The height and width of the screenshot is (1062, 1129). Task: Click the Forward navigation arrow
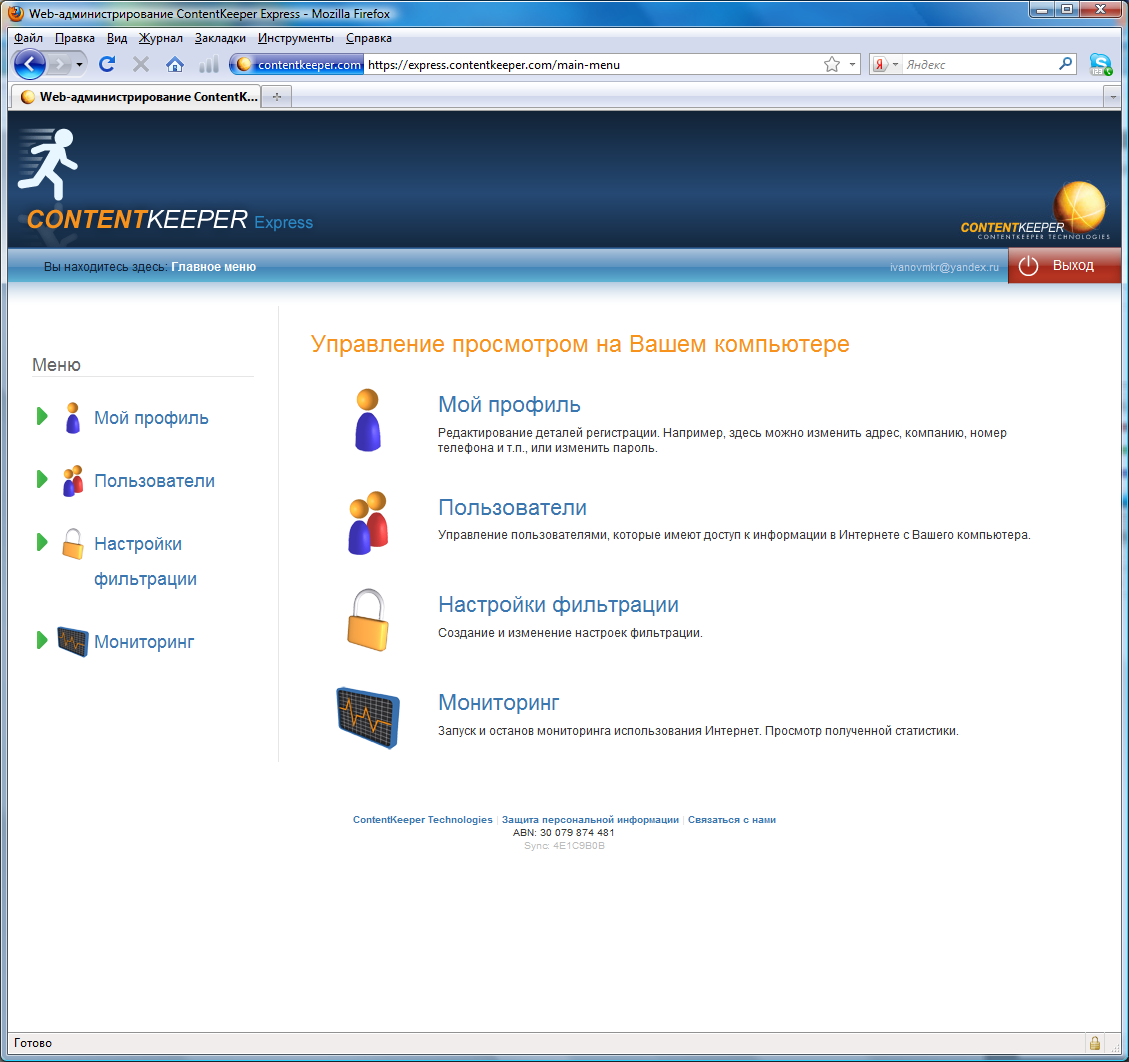click(x=60, y=65)
